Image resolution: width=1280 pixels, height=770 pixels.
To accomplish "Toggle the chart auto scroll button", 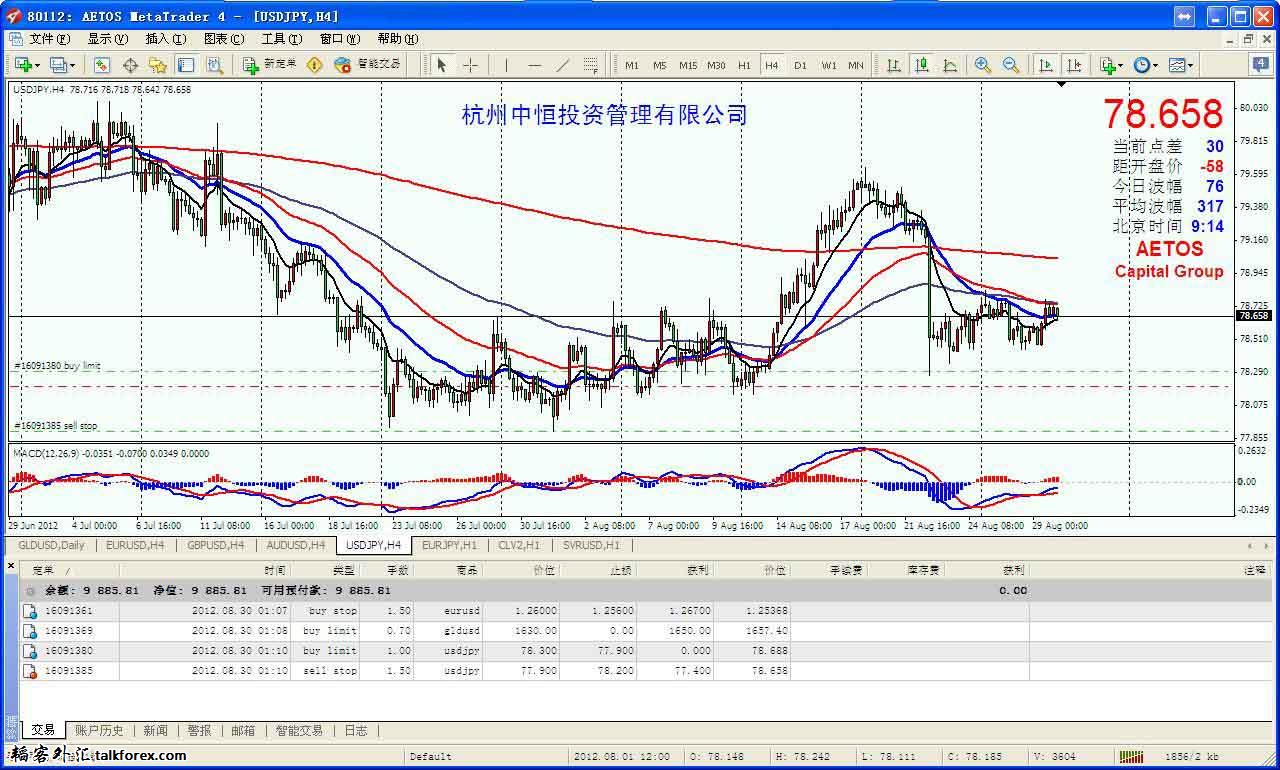I will point(1046,65).
